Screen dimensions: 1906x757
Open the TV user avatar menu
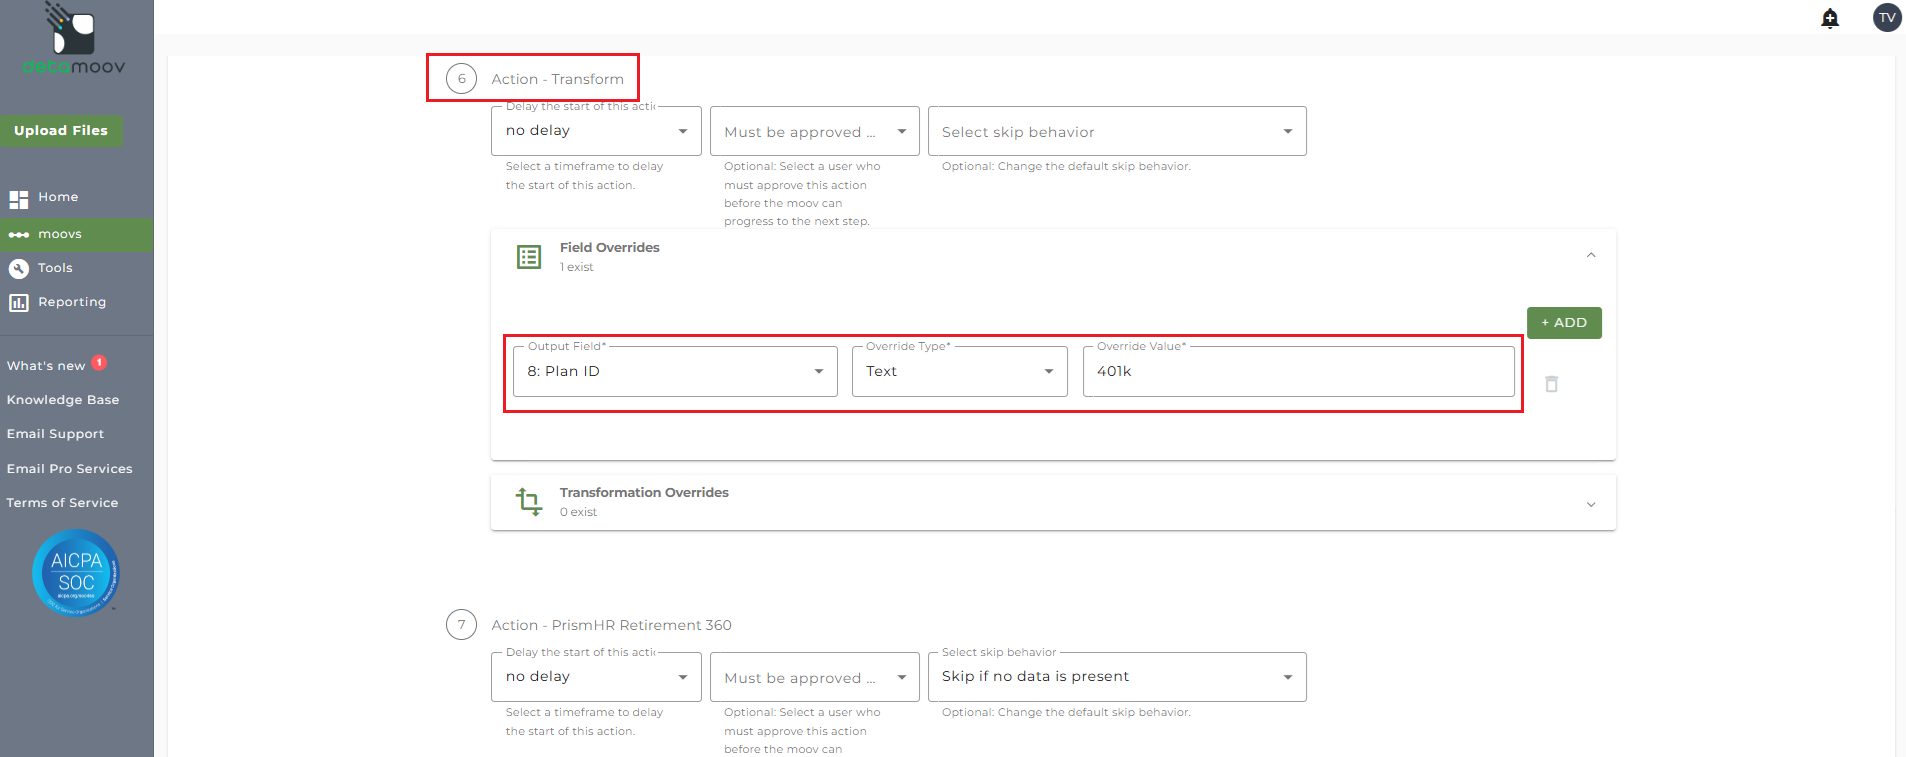pyautogui.click(x=1887, y=18)
